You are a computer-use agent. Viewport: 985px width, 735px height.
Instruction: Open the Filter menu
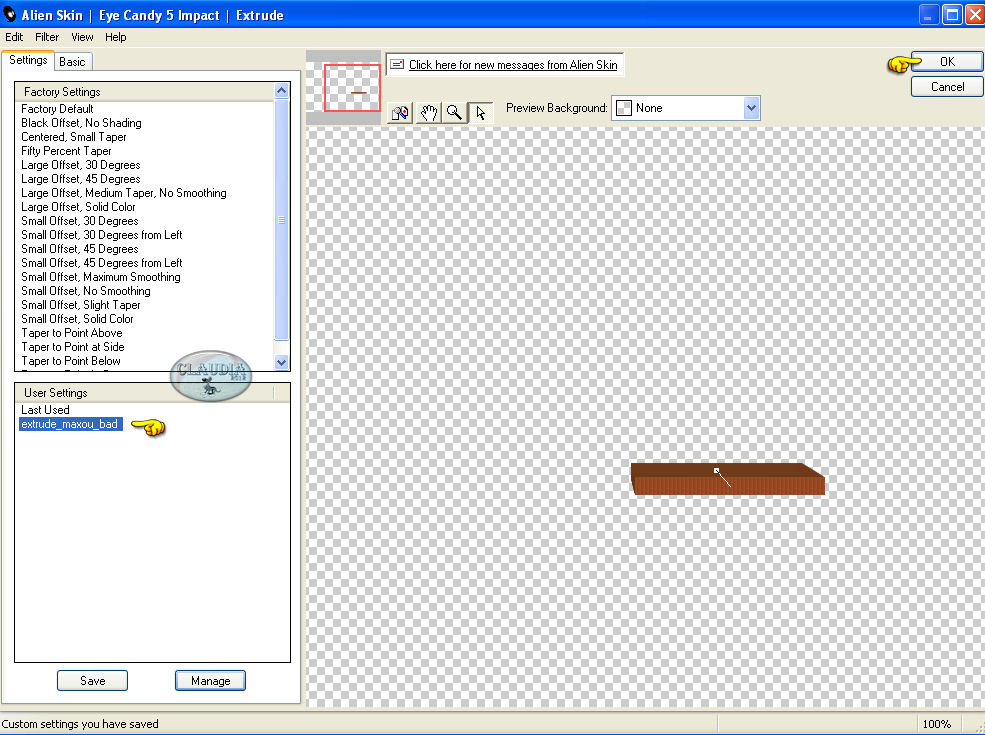pos(46,37)
